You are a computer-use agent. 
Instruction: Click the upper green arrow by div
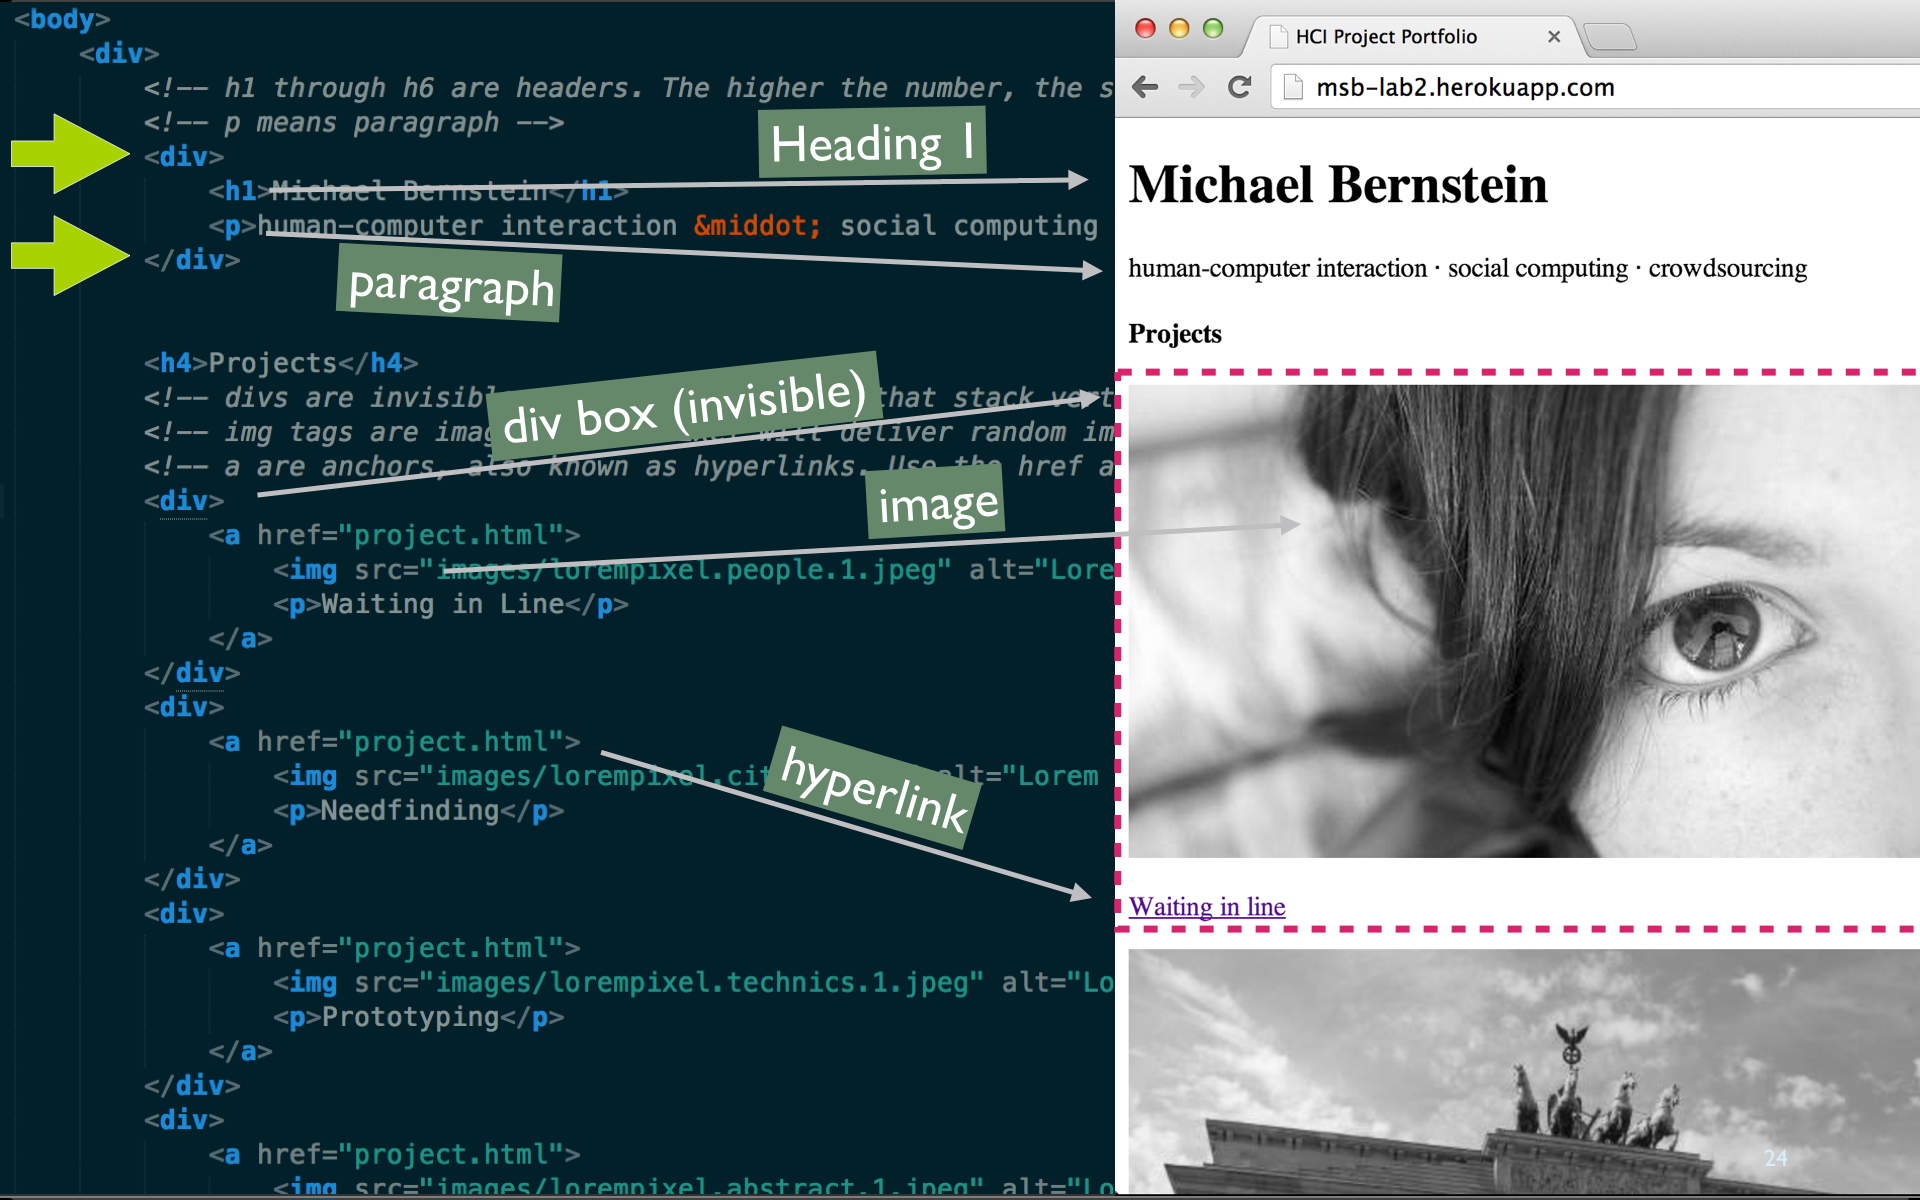[70, 153]
